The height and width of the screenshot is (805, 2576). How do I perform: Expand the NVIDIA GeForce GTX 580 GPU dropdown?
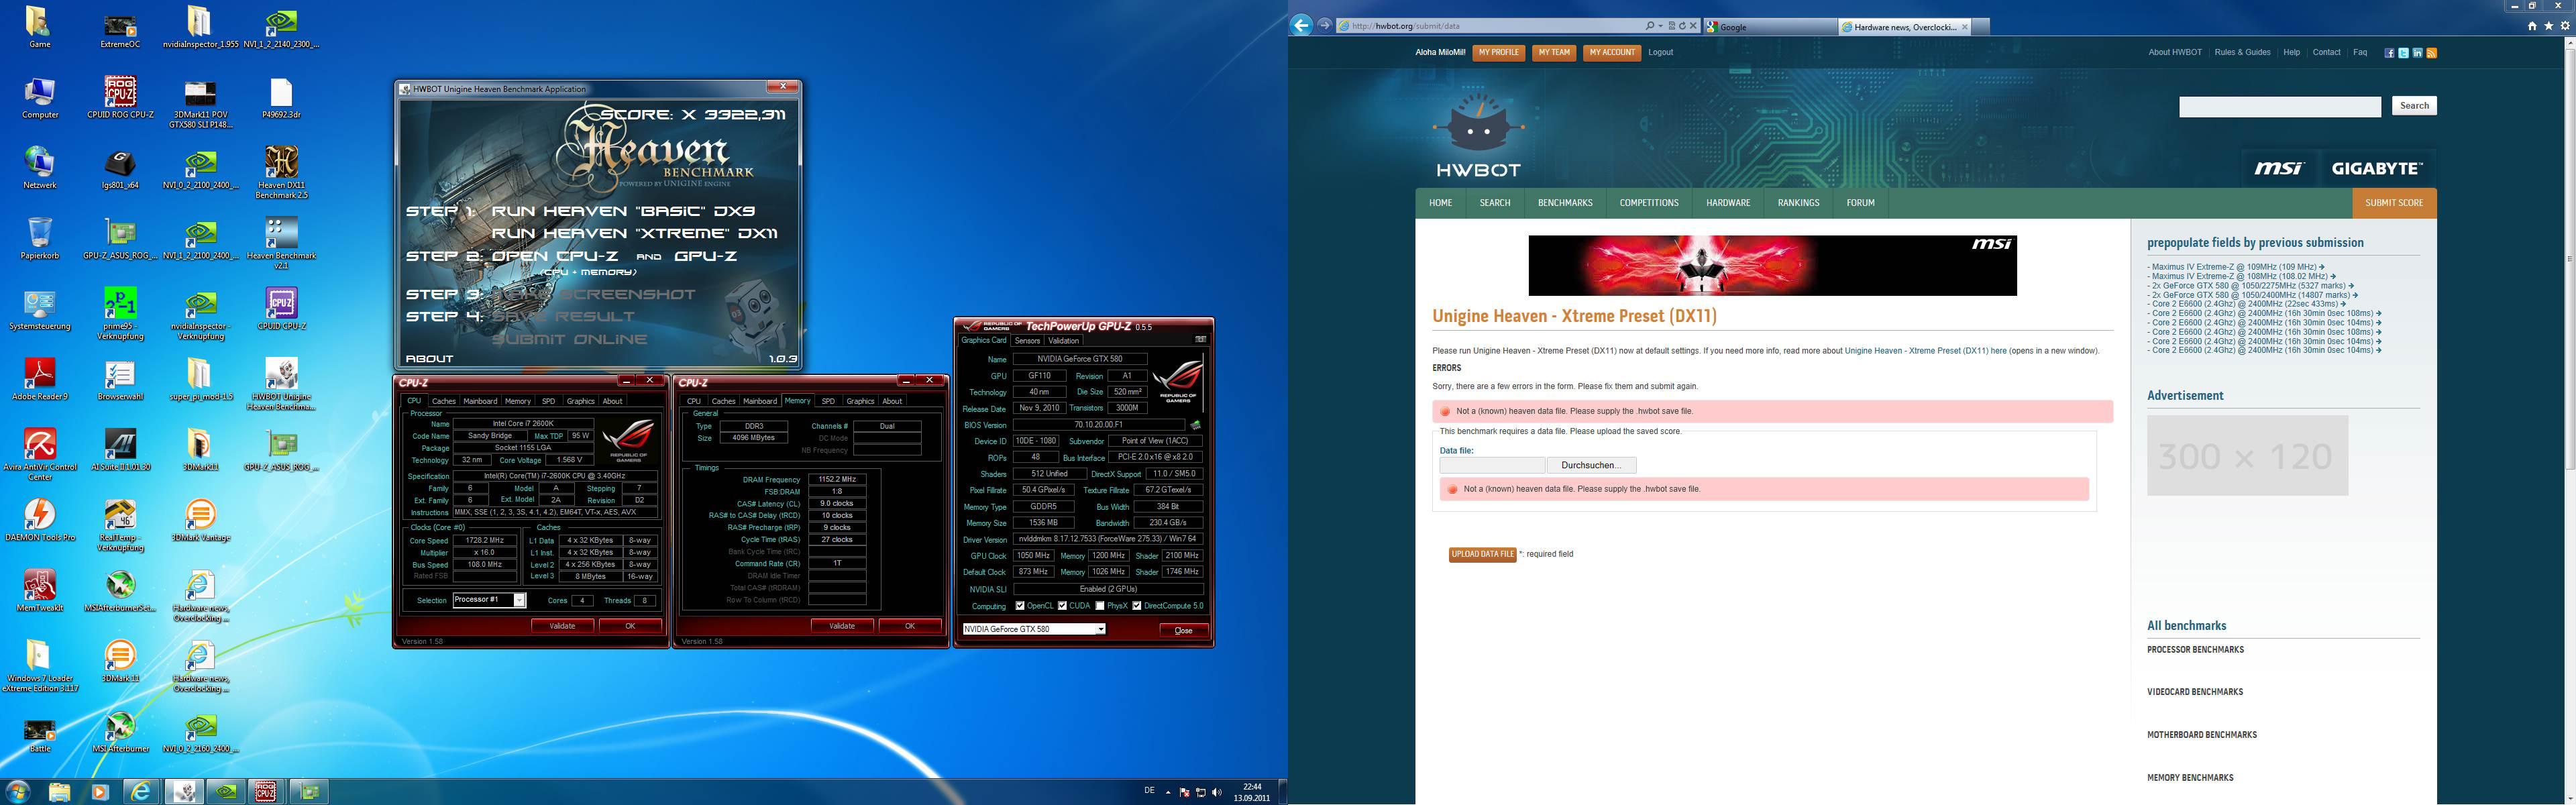tap(1100, 629)
